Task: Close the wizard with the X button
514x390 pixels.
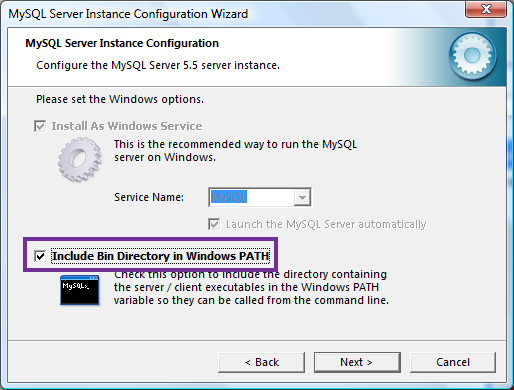Action: click(x=486, y=9)
